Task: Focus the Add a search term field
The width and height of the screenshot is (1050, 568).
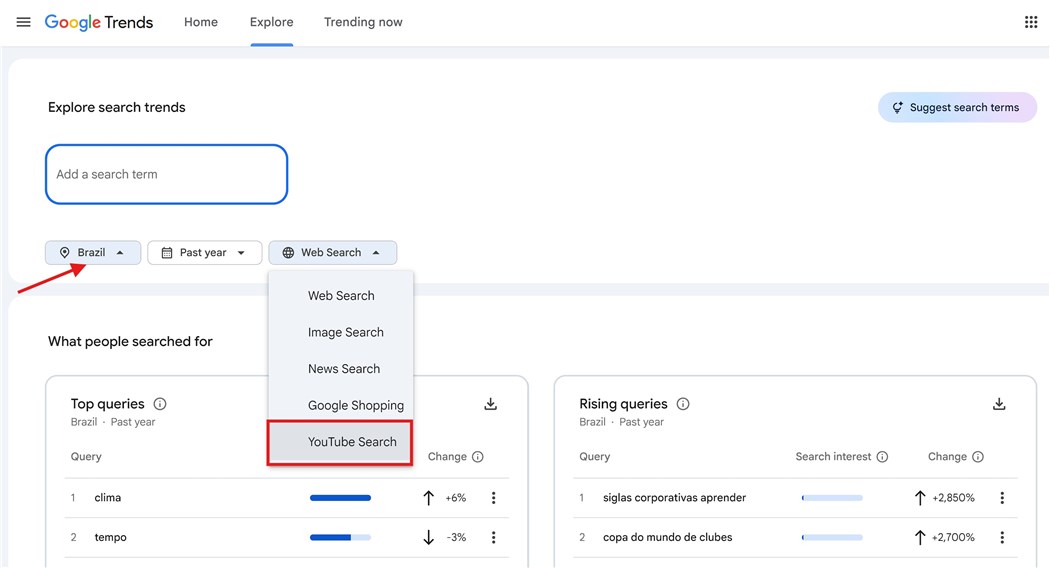Action: pyautogui.click(x=167, y=174)
